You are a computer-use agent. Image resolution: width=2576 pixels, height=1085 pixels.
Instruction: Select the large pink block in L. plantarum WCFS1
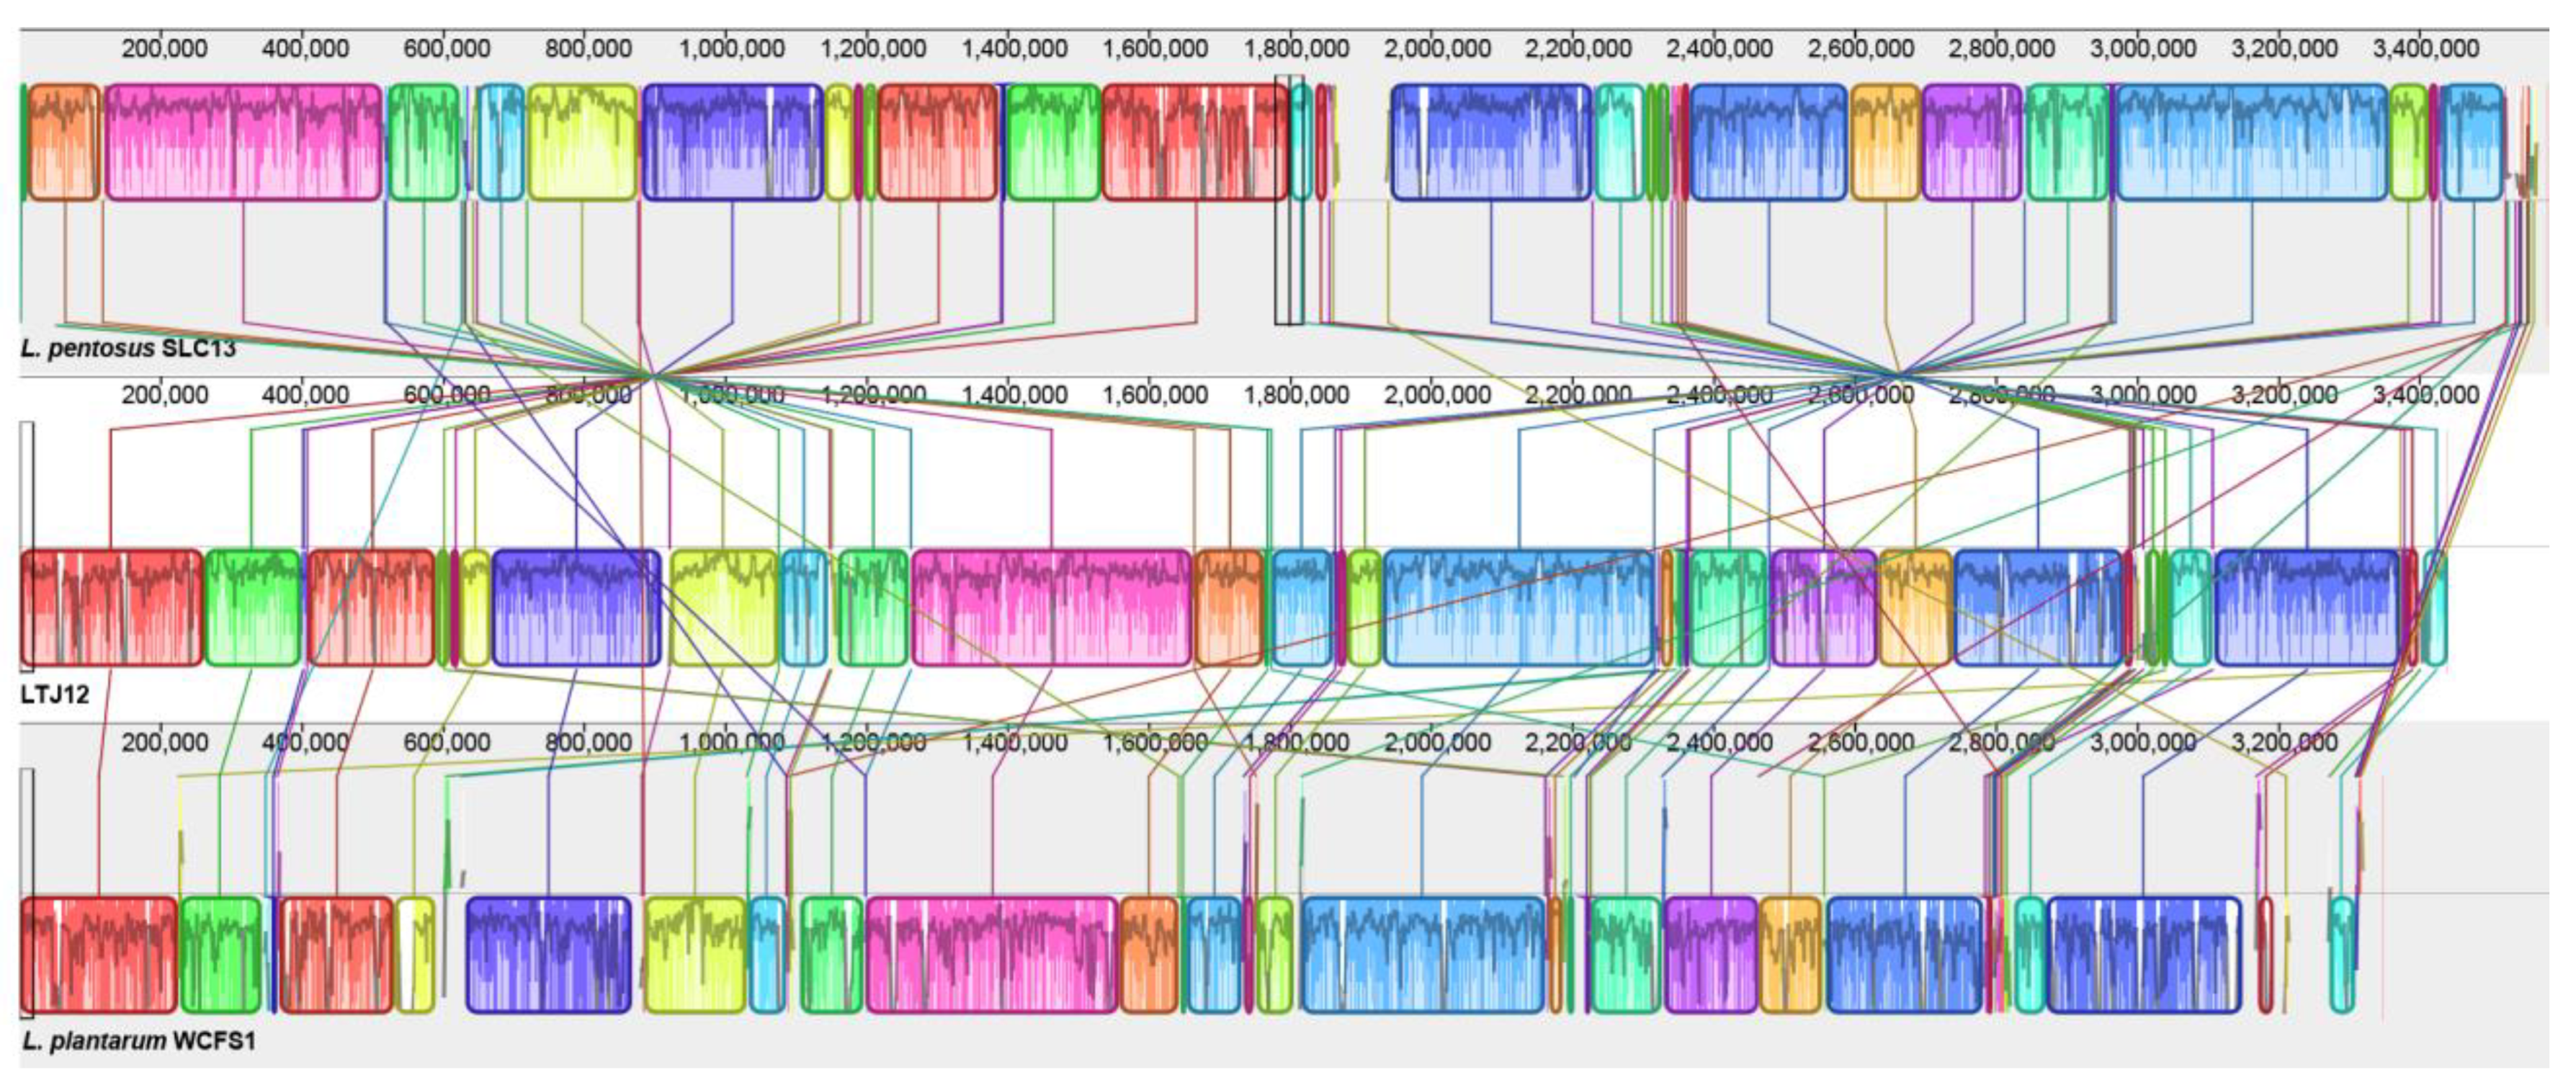point(992,954)
